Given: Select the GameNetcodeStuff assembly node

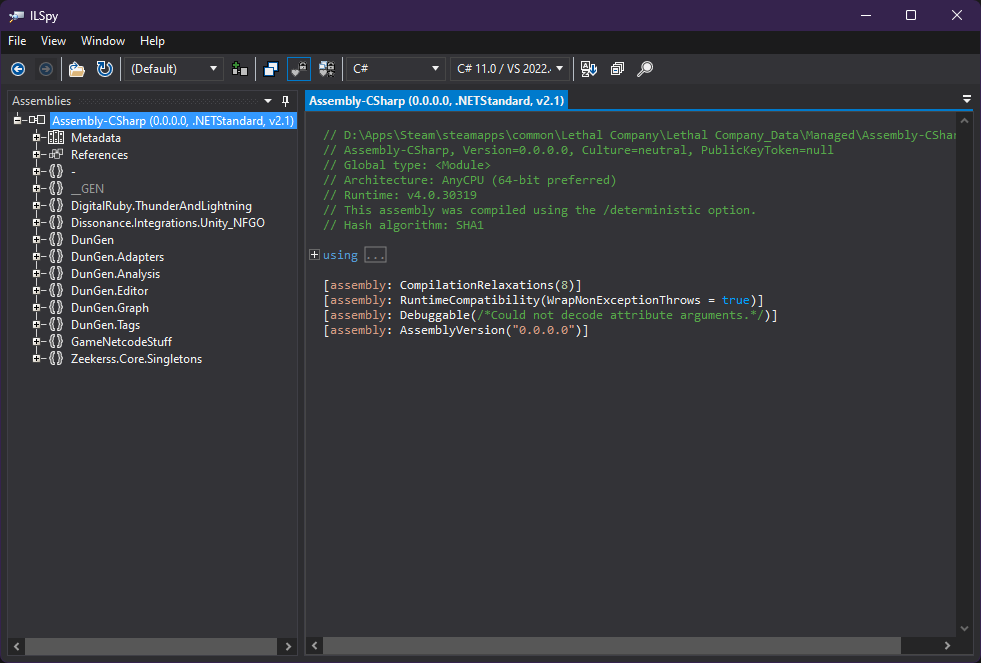Looking at the screenshot, I should coord(122,341).
